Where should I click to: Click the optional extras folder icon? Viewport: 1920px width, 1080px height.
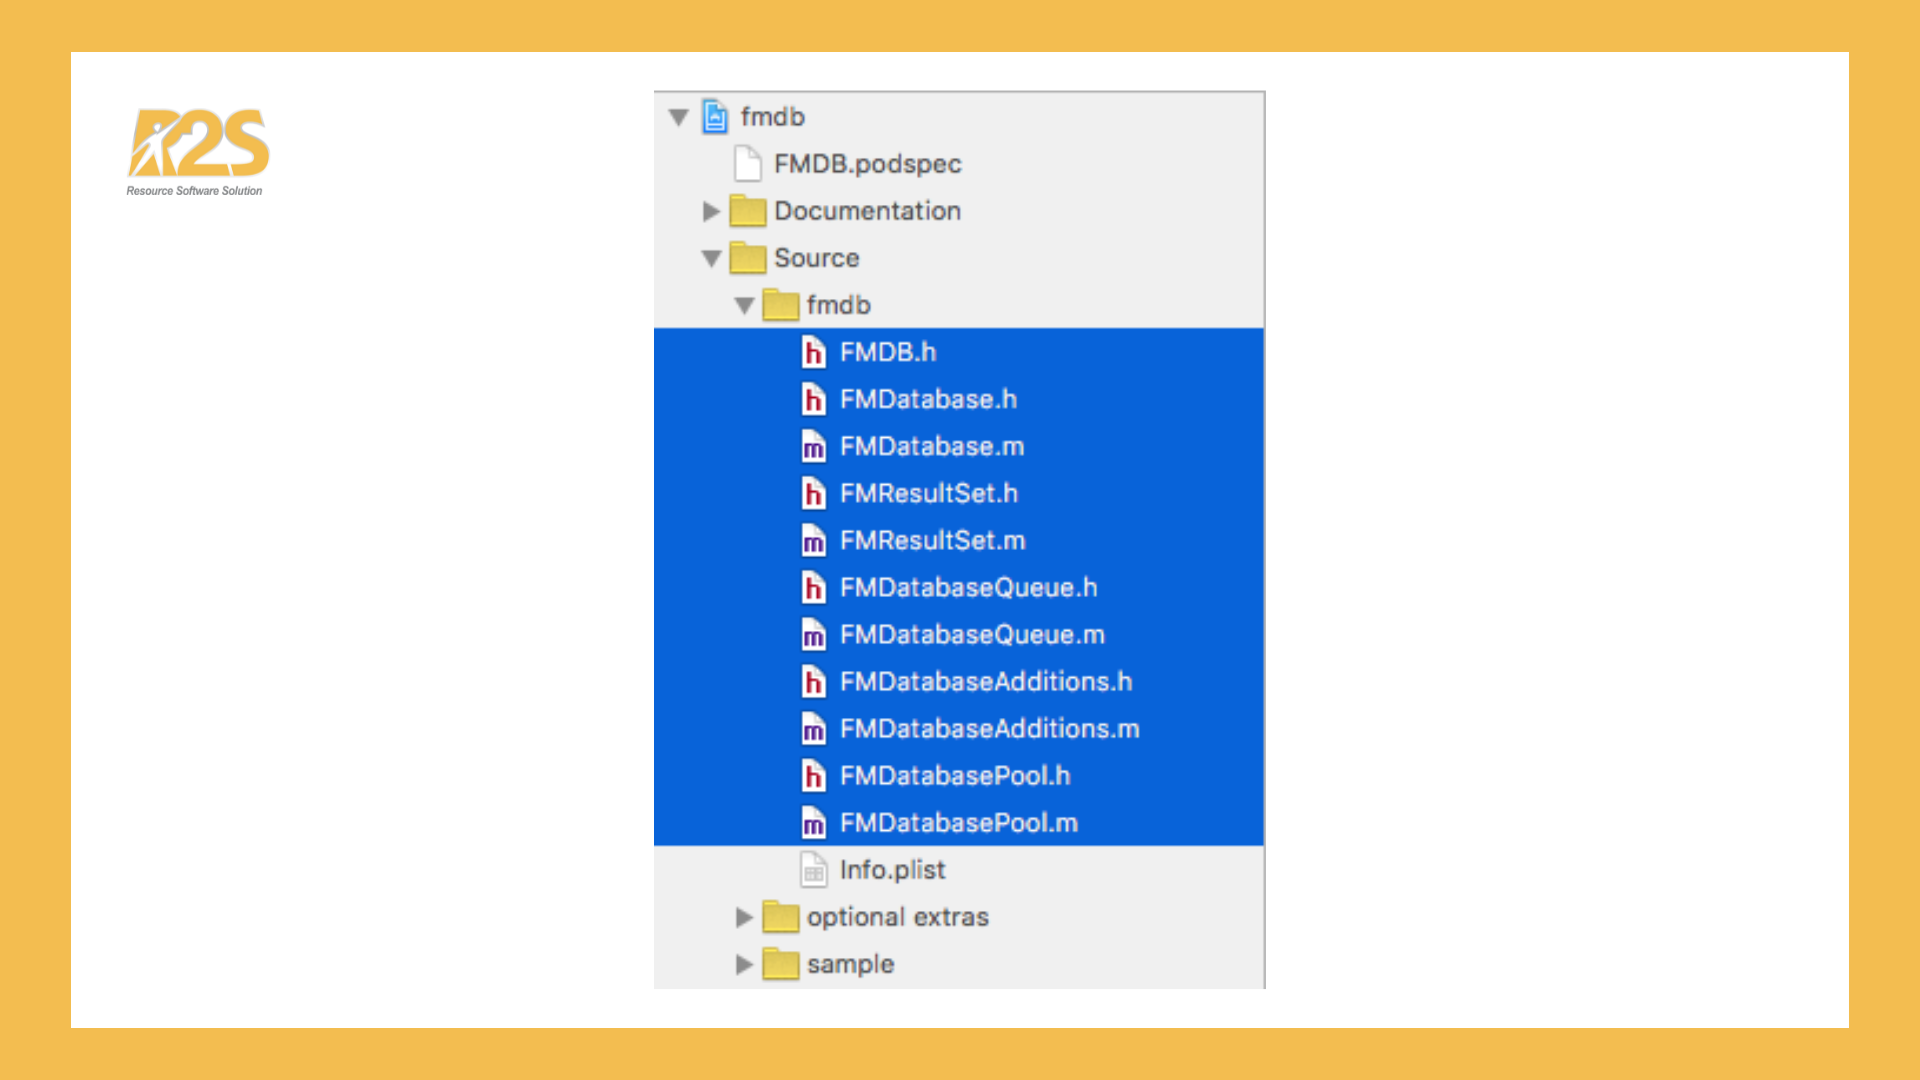[x=780, y=917]
